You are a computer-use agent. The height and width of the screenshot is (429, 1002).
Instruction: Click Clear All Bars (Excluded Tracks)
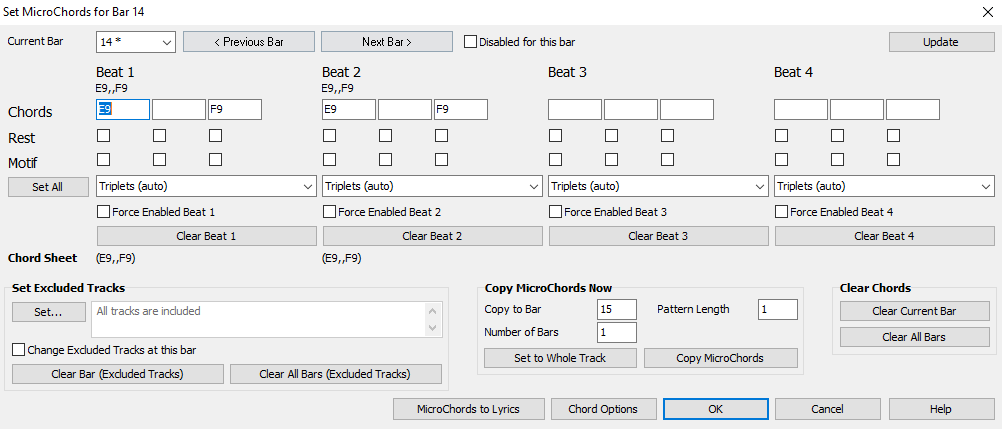[x=335, y=374]
